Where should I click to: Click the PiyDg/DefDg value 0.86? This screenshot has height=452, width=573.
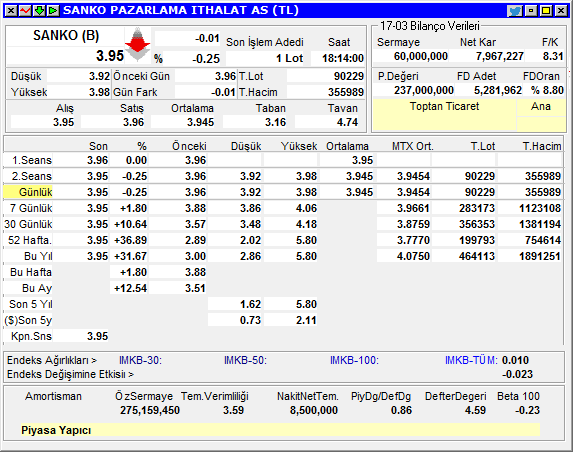pos(401,410)
